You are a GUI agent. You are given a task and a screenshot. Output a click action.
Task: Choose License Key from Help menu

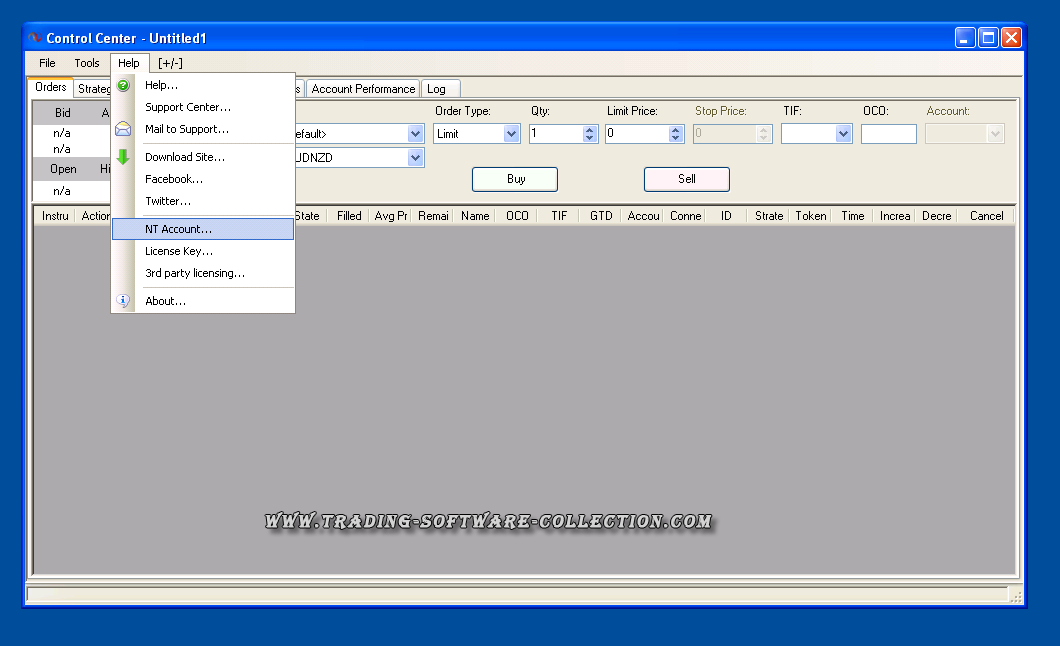[179, 251]
